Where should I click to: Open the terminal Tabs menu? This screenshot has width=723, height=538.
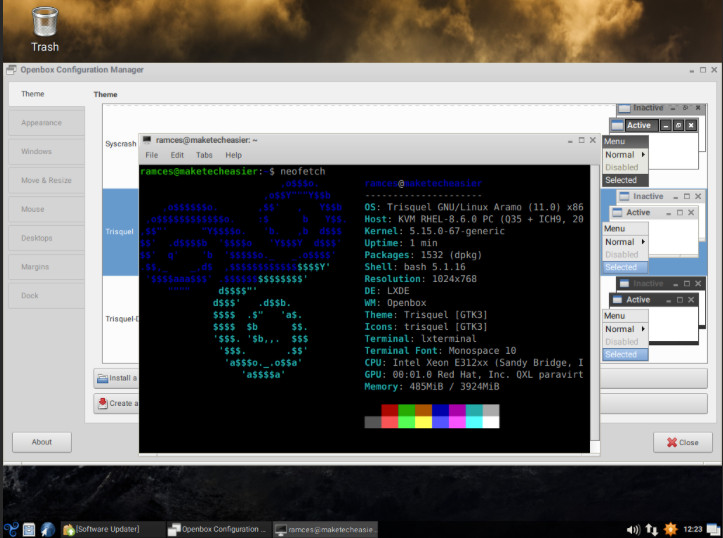(204, 155)
